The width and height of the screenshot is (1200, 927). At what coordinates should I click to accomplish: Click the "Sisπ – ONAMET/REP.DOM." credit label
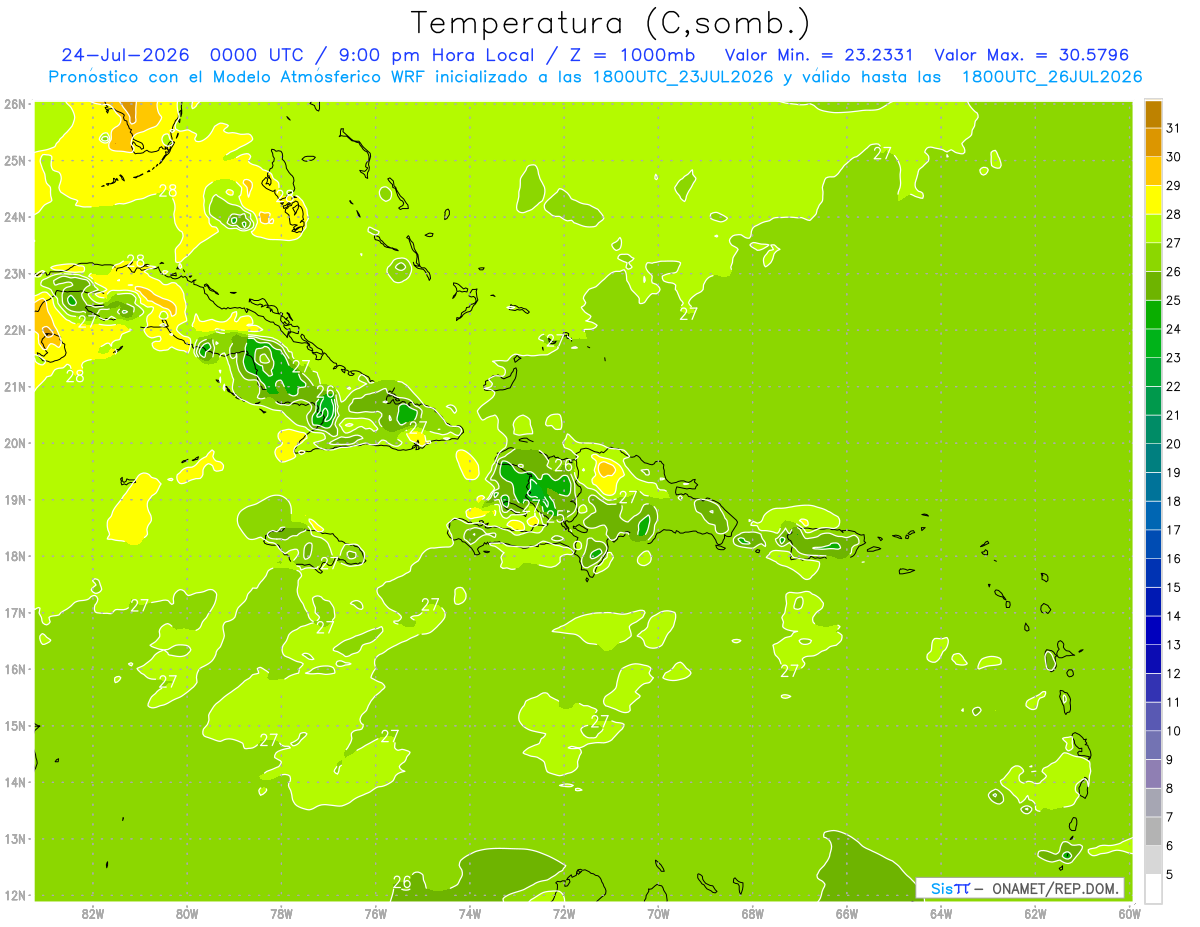1020,888
